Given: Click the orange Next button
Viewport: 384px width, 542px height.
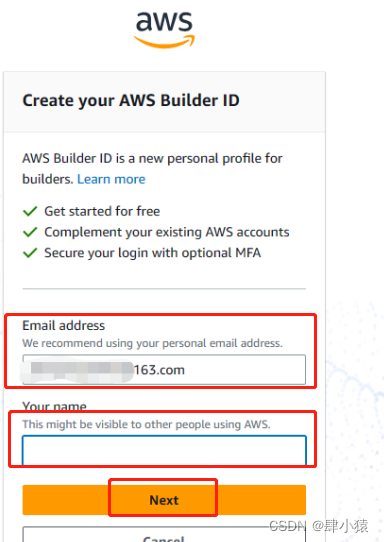Looking at the screenshot, I should (164, 500).
